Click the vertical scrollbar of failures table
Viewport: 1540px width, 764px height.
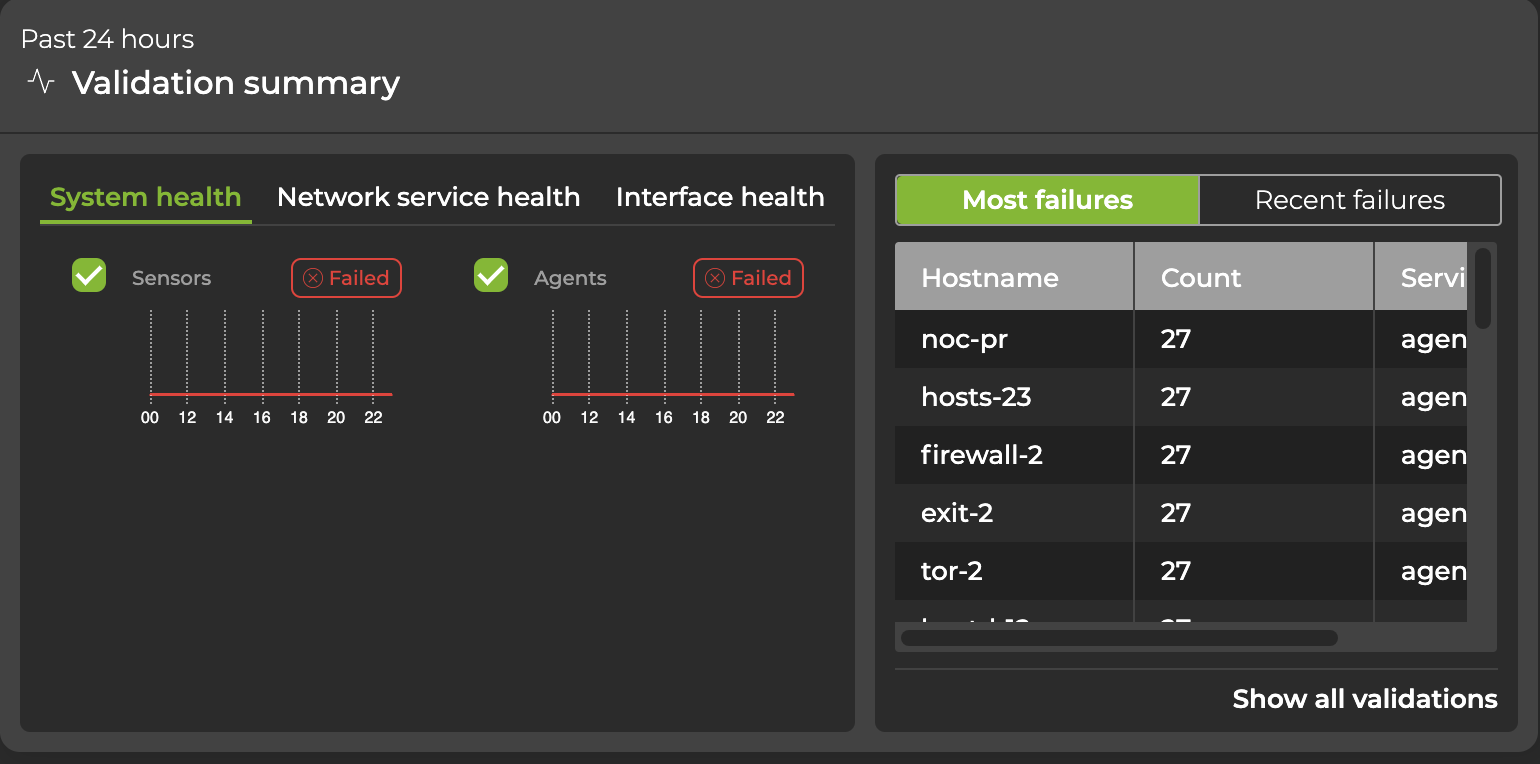[1482, 288]
